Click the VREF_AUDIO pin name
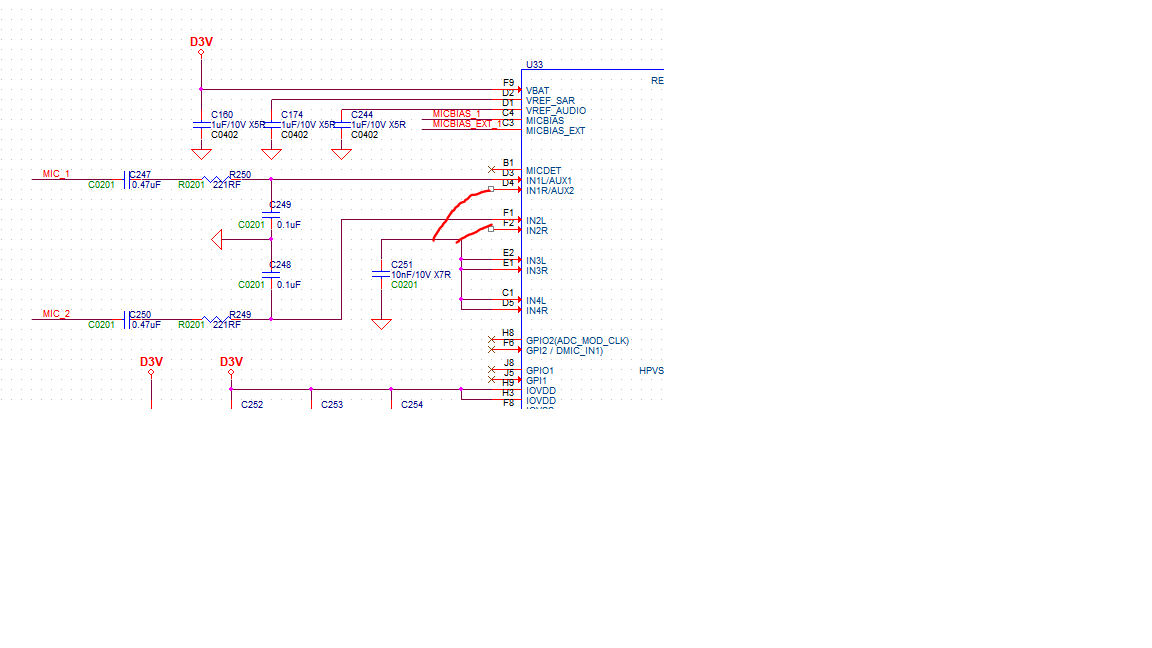 555,111
